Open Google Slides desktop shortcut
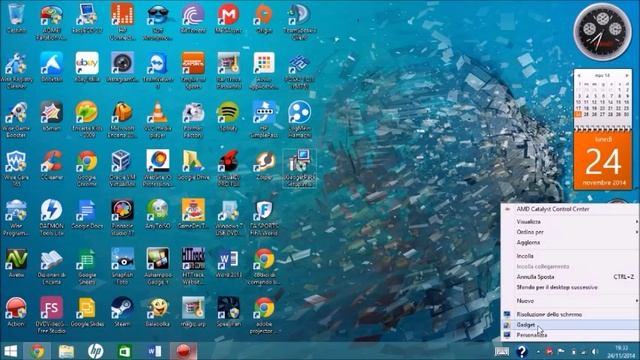This screenshot has height=360, width=640. (x=87, y=312)
